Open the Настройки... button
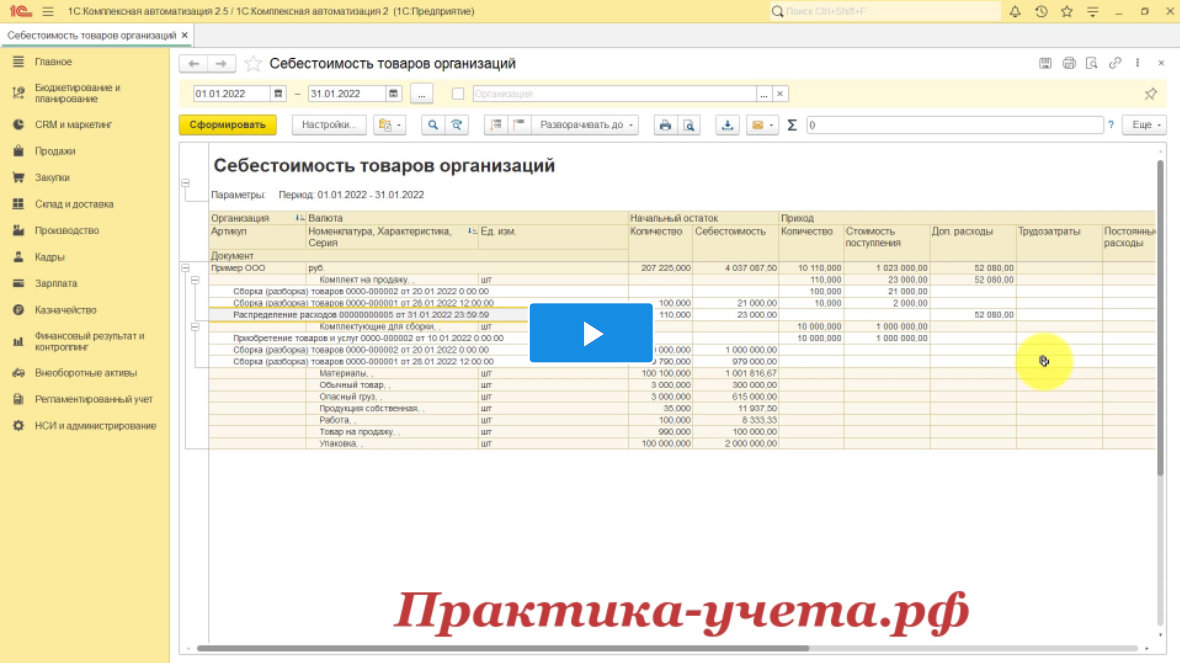This screenshot has height=663, width=1180. point(329,125)
